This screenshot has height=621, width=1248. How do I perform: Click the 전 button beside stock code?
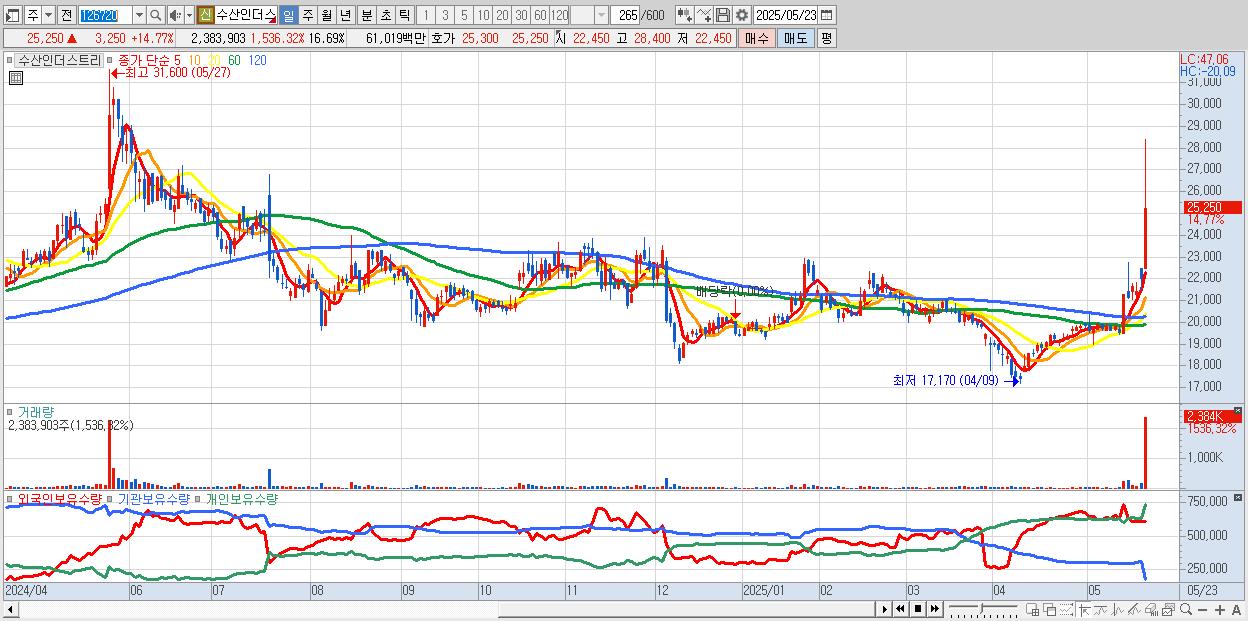(66, 15)
